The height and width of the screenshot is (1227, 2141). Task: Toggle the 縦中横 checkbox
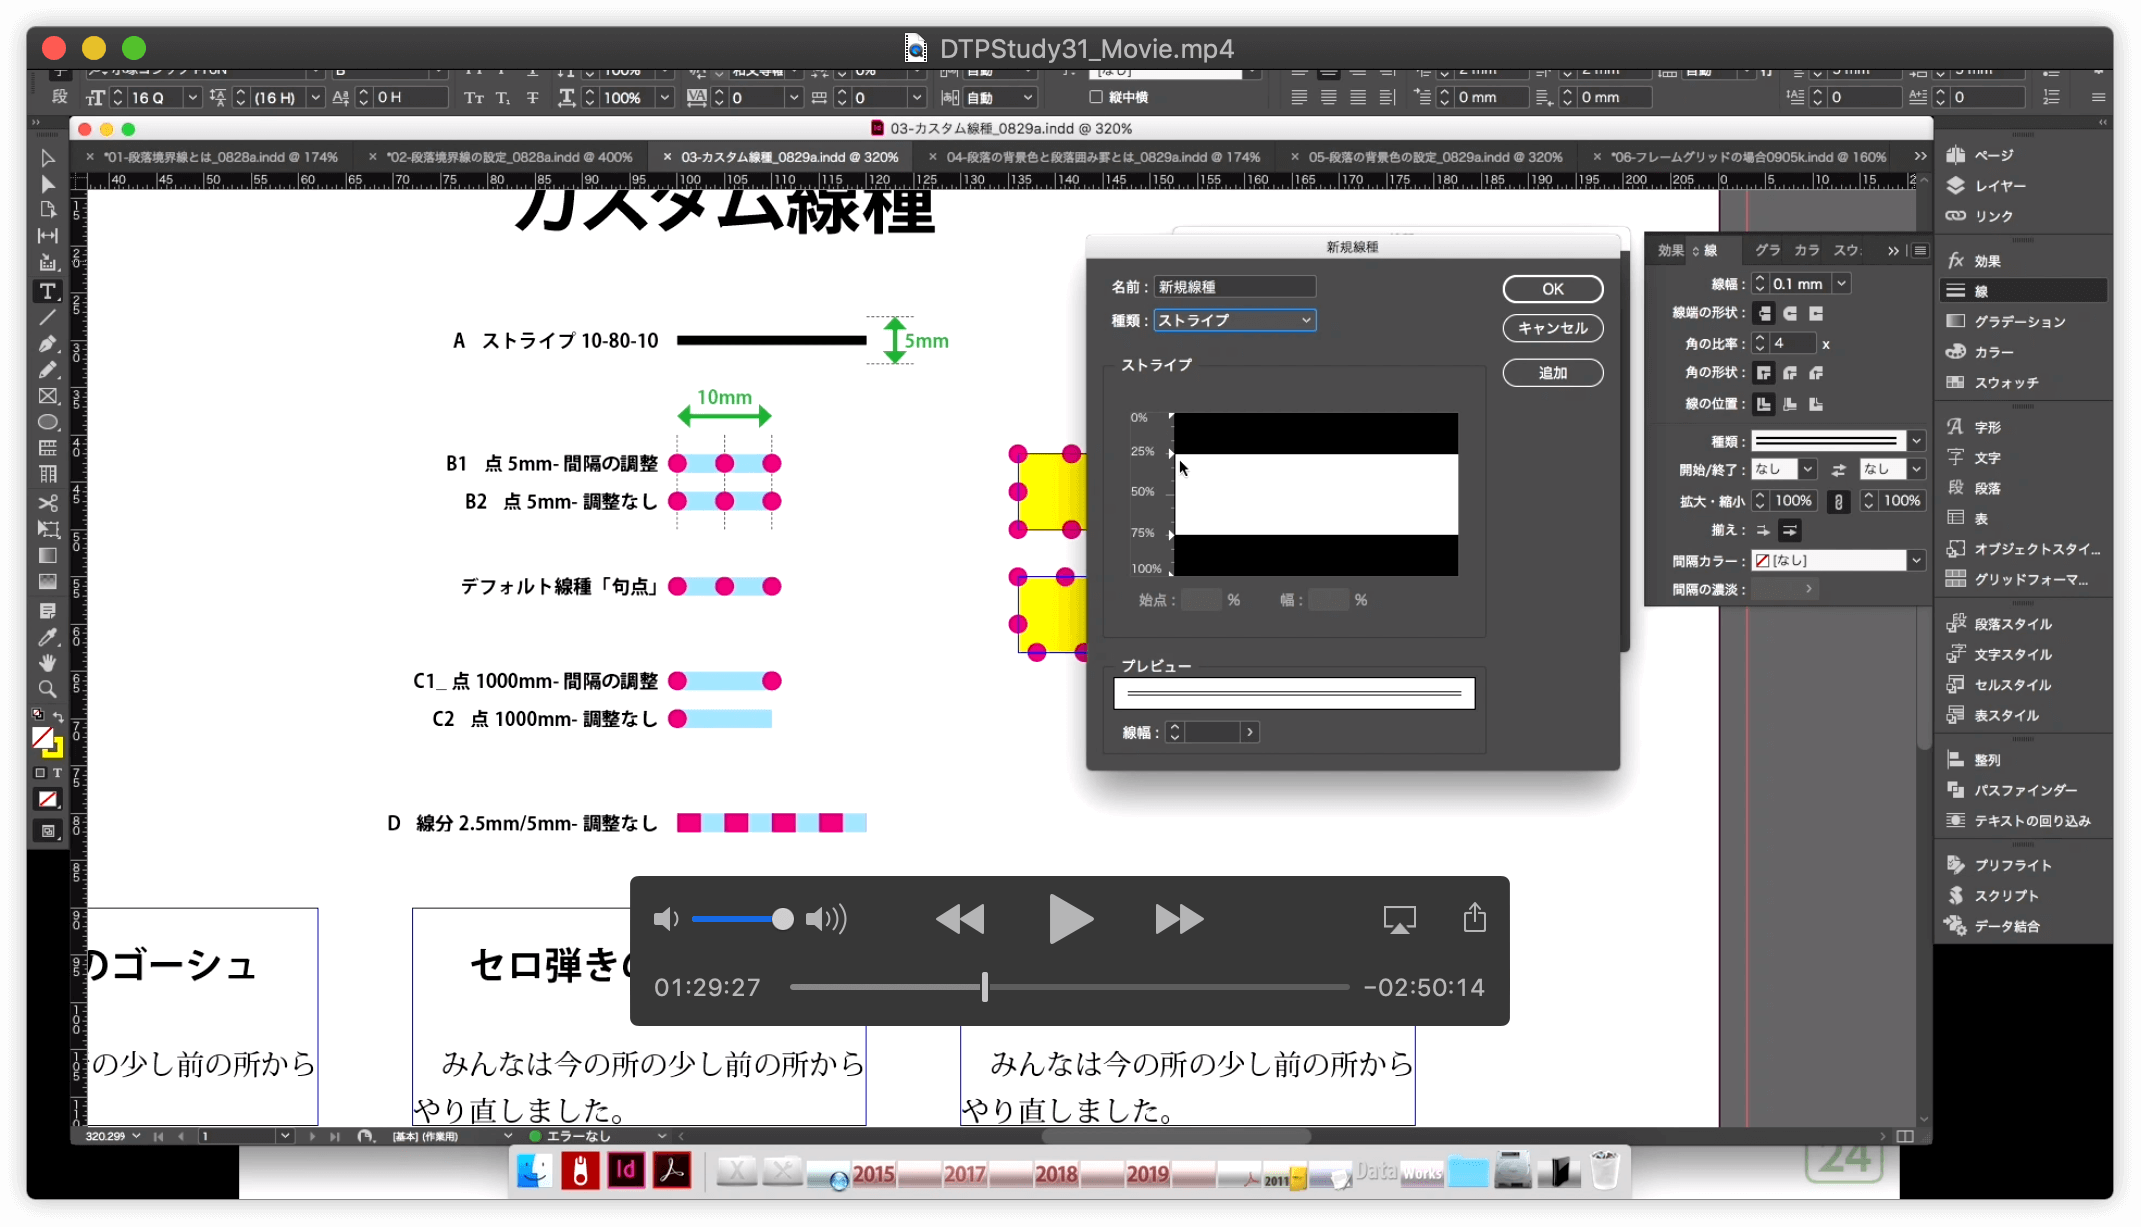pyautogui.click(x=1096, y=97)
